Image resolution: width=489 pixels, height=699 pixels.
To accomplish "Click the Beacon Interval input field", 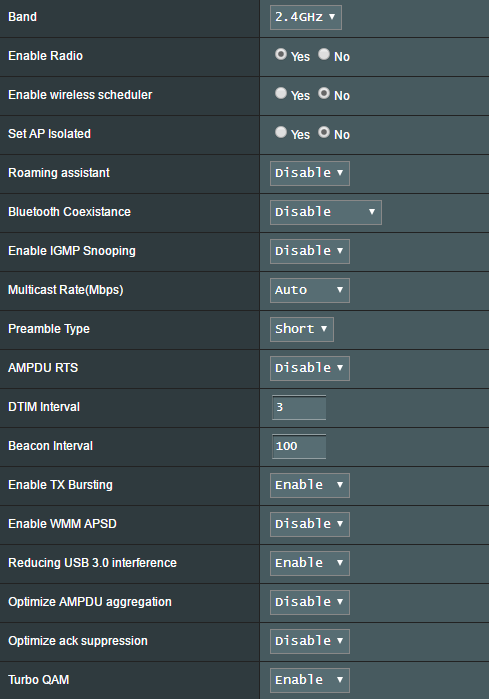I will 299,446.
